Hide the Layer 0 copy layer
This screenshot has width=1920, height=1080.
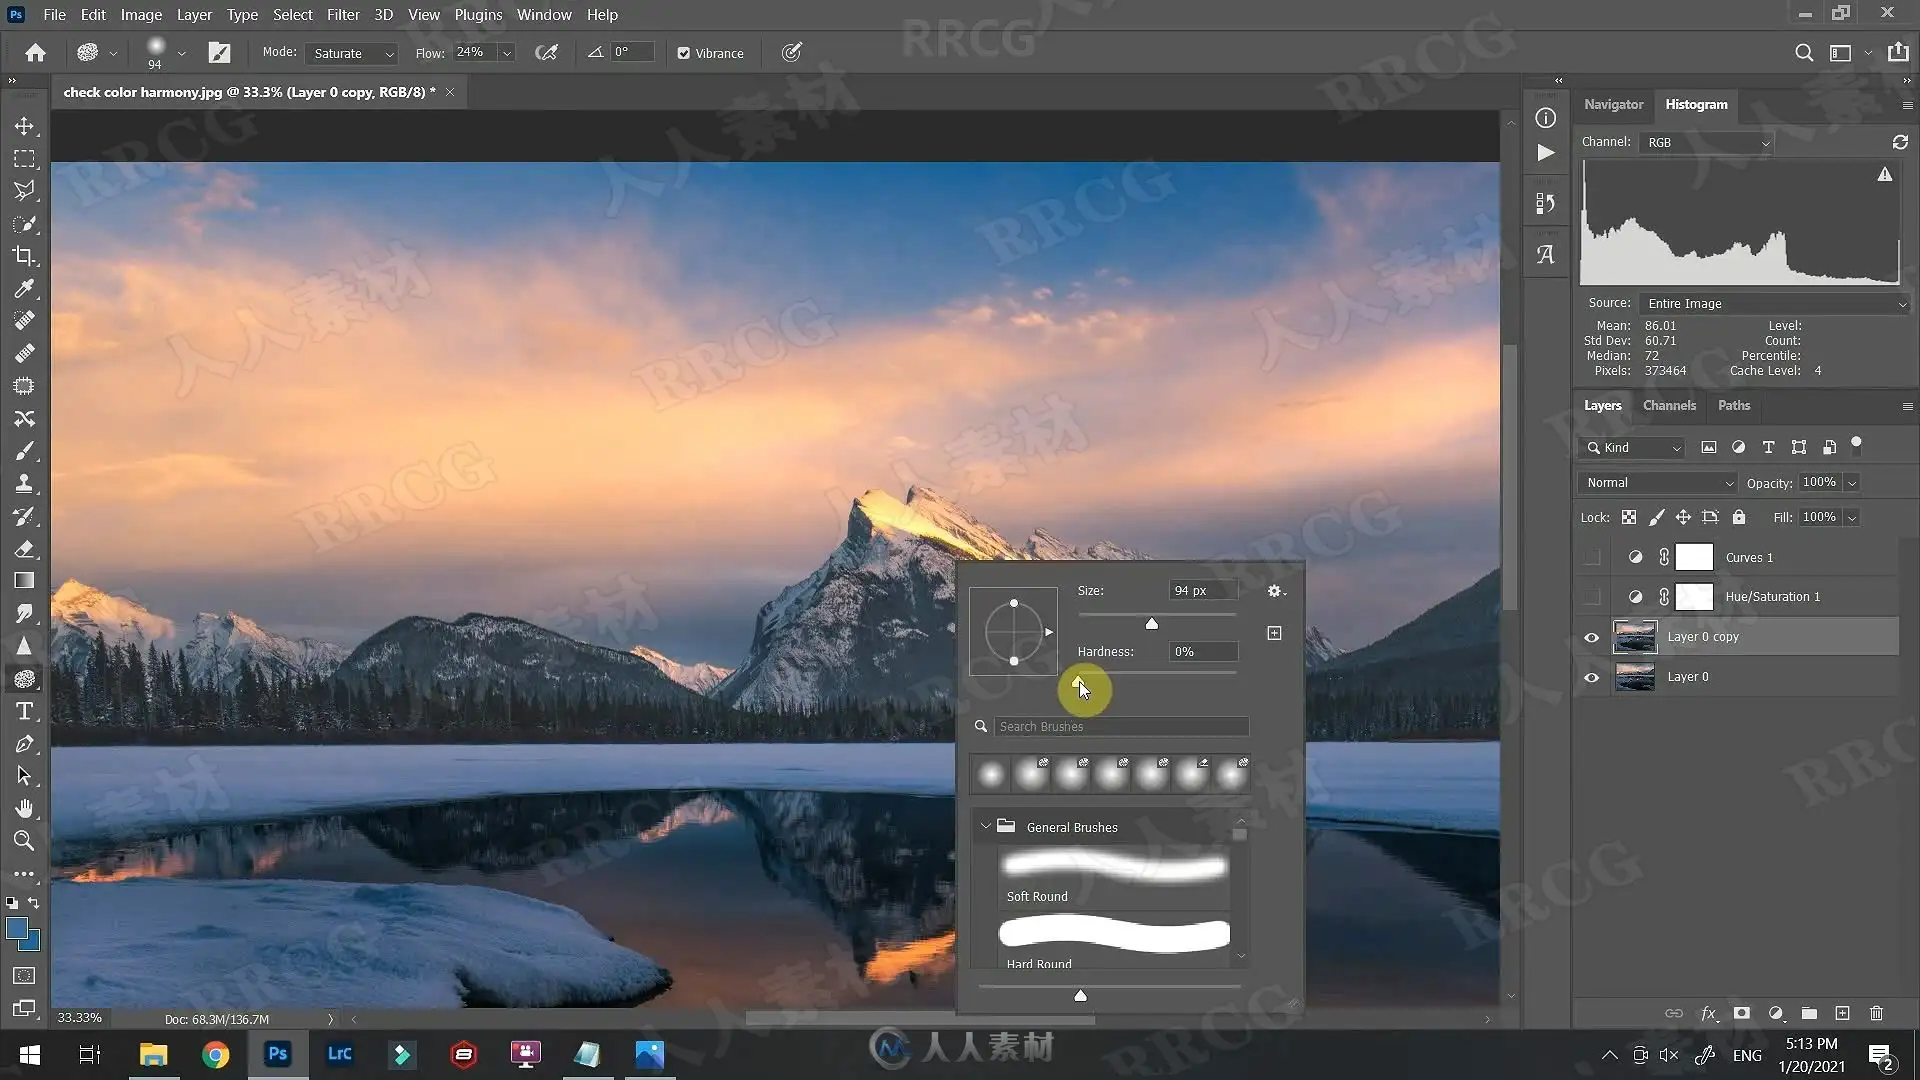point(1592,637)
